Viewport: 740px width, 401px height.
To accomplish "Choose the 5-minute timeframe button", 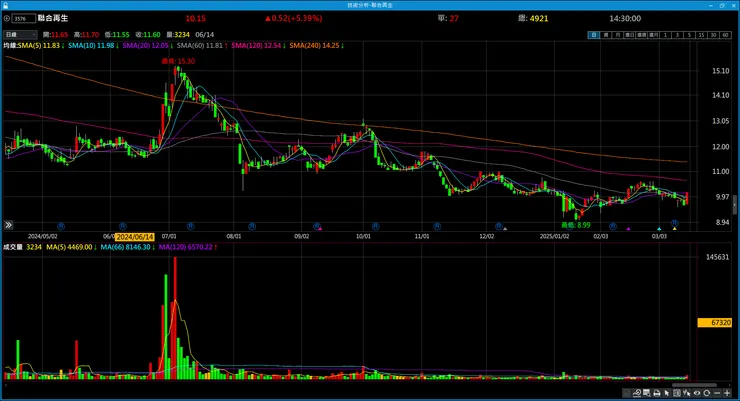I will (x=690, y=35).
